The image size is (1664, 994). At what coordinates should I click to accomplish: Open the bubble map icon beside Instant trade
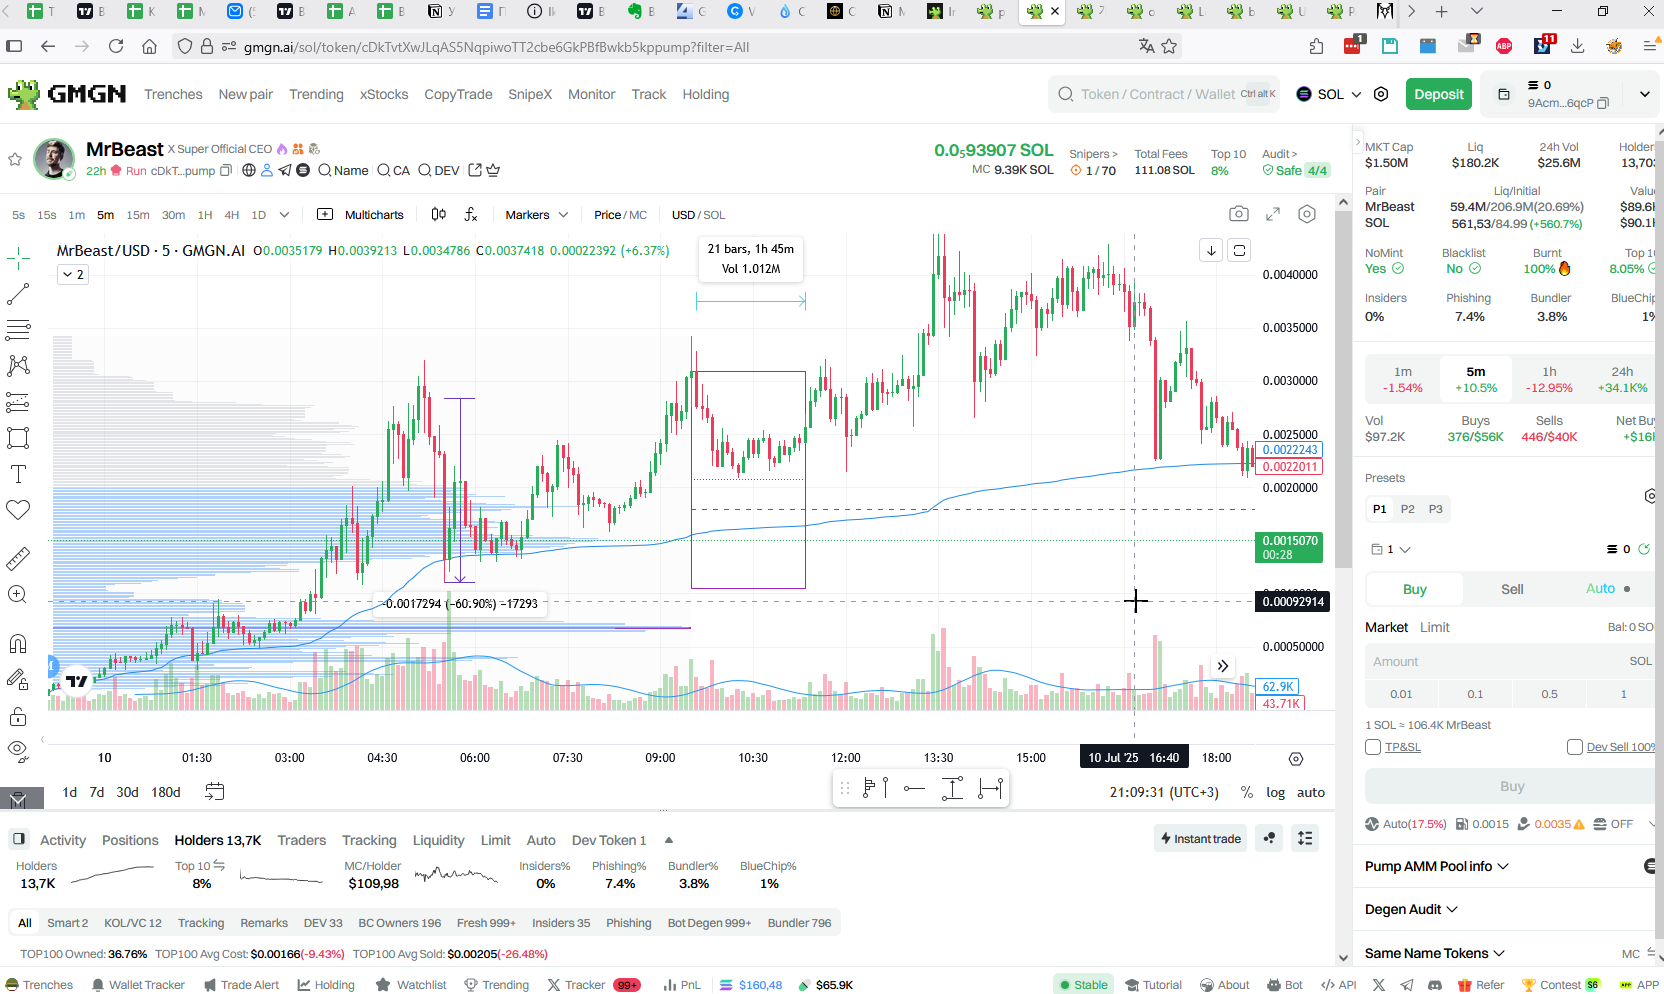(x=1269, y=838)
